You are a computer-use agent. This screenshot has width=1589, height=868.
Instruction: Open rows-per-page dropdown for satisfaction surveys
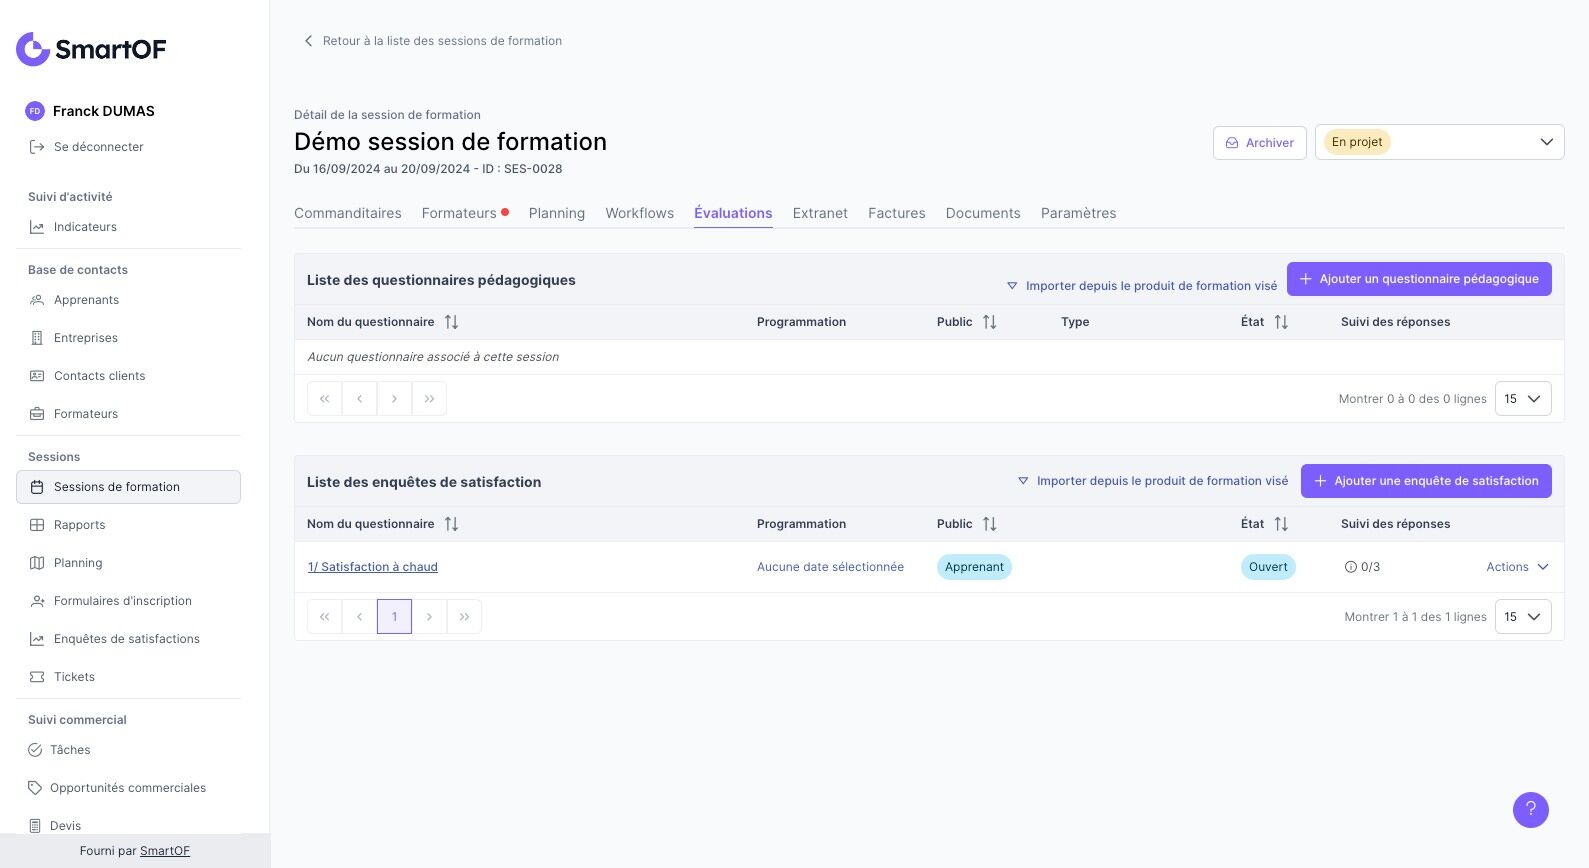tap(1523, 617)
